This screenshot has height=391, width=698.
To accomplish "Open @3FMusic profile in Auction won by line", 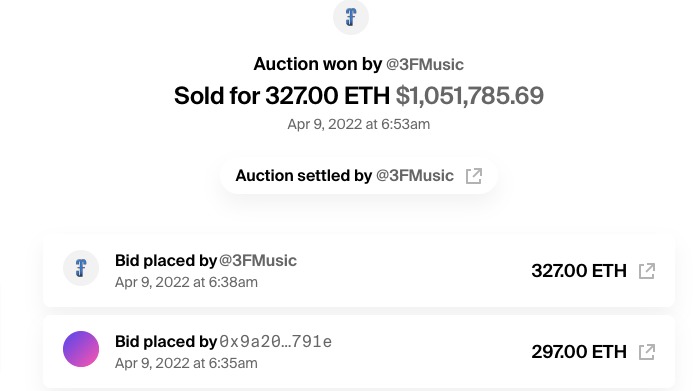I will click(425, 65).
